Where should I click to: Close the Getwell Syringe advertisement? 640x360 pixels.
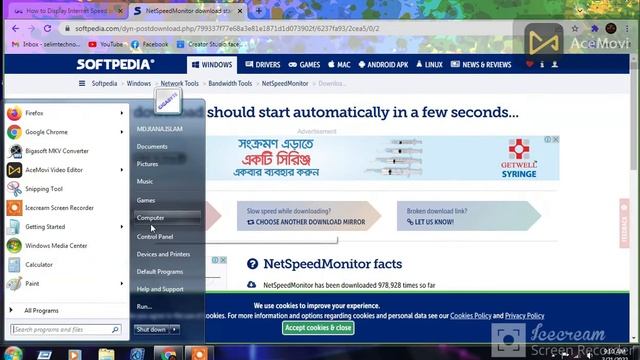(x=556, y=140)
